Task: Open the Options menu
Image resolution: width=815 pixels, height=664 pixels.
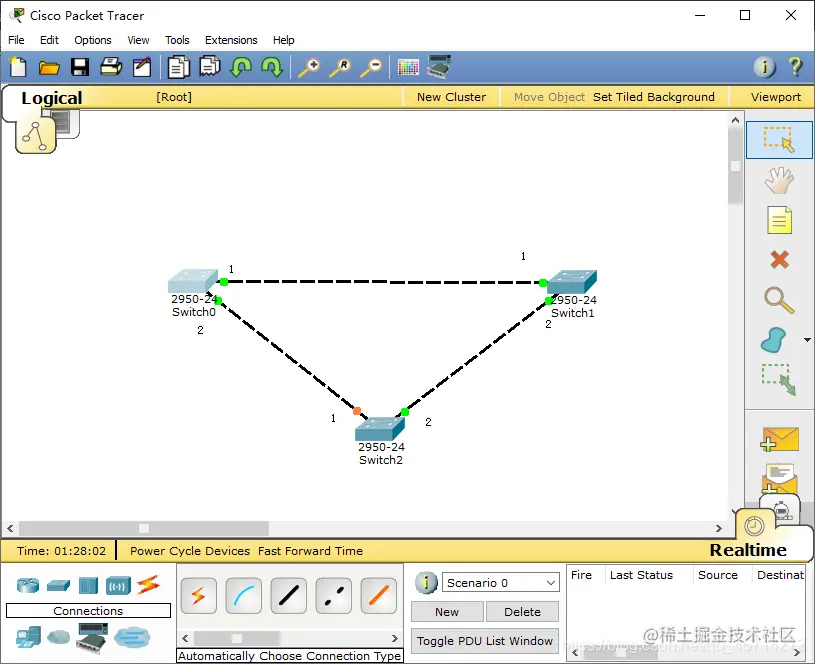Action: [93, 40]
